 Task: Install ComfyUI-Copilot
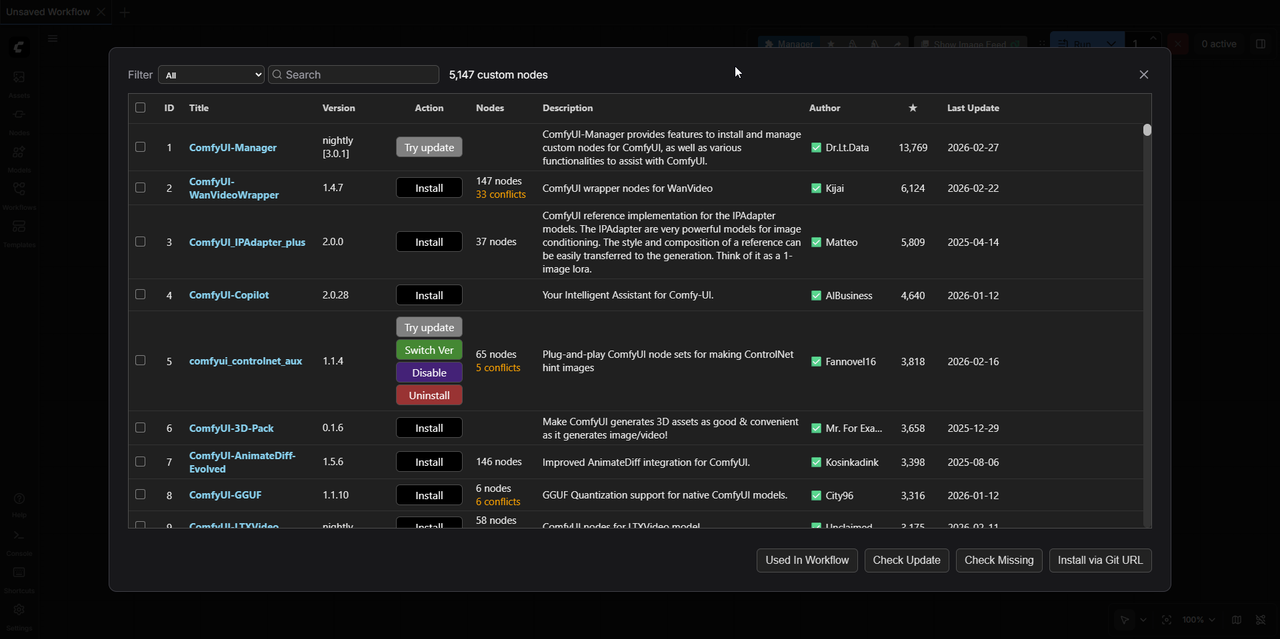(429, 295)
